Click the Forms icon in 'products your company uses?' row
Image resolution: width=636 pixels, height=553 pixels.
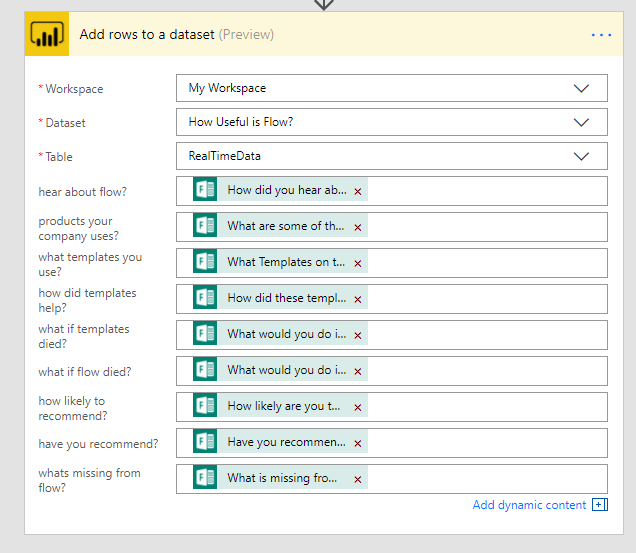205,226
